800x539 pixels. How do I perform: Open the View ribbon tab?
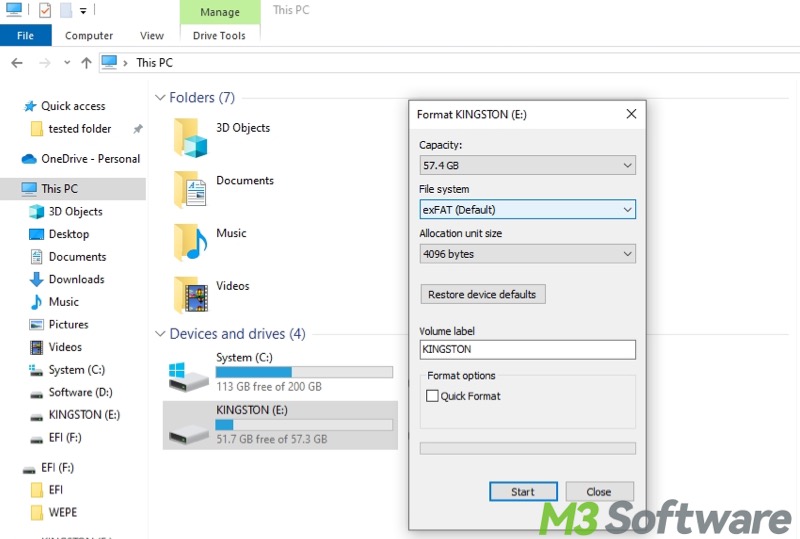[x=152, y=36]
